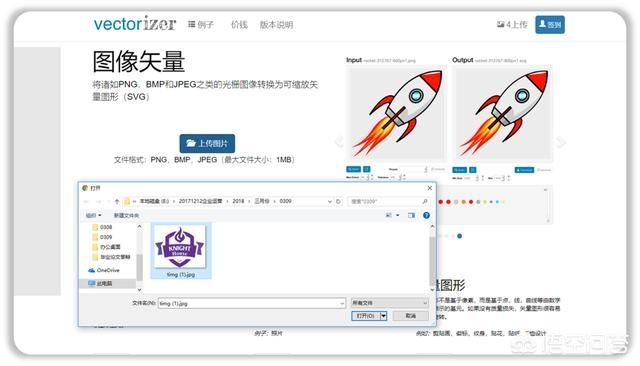The width and height of the screenshot is (640, 366).
Task: Change the view with the view icon
Action: point(389,215)
